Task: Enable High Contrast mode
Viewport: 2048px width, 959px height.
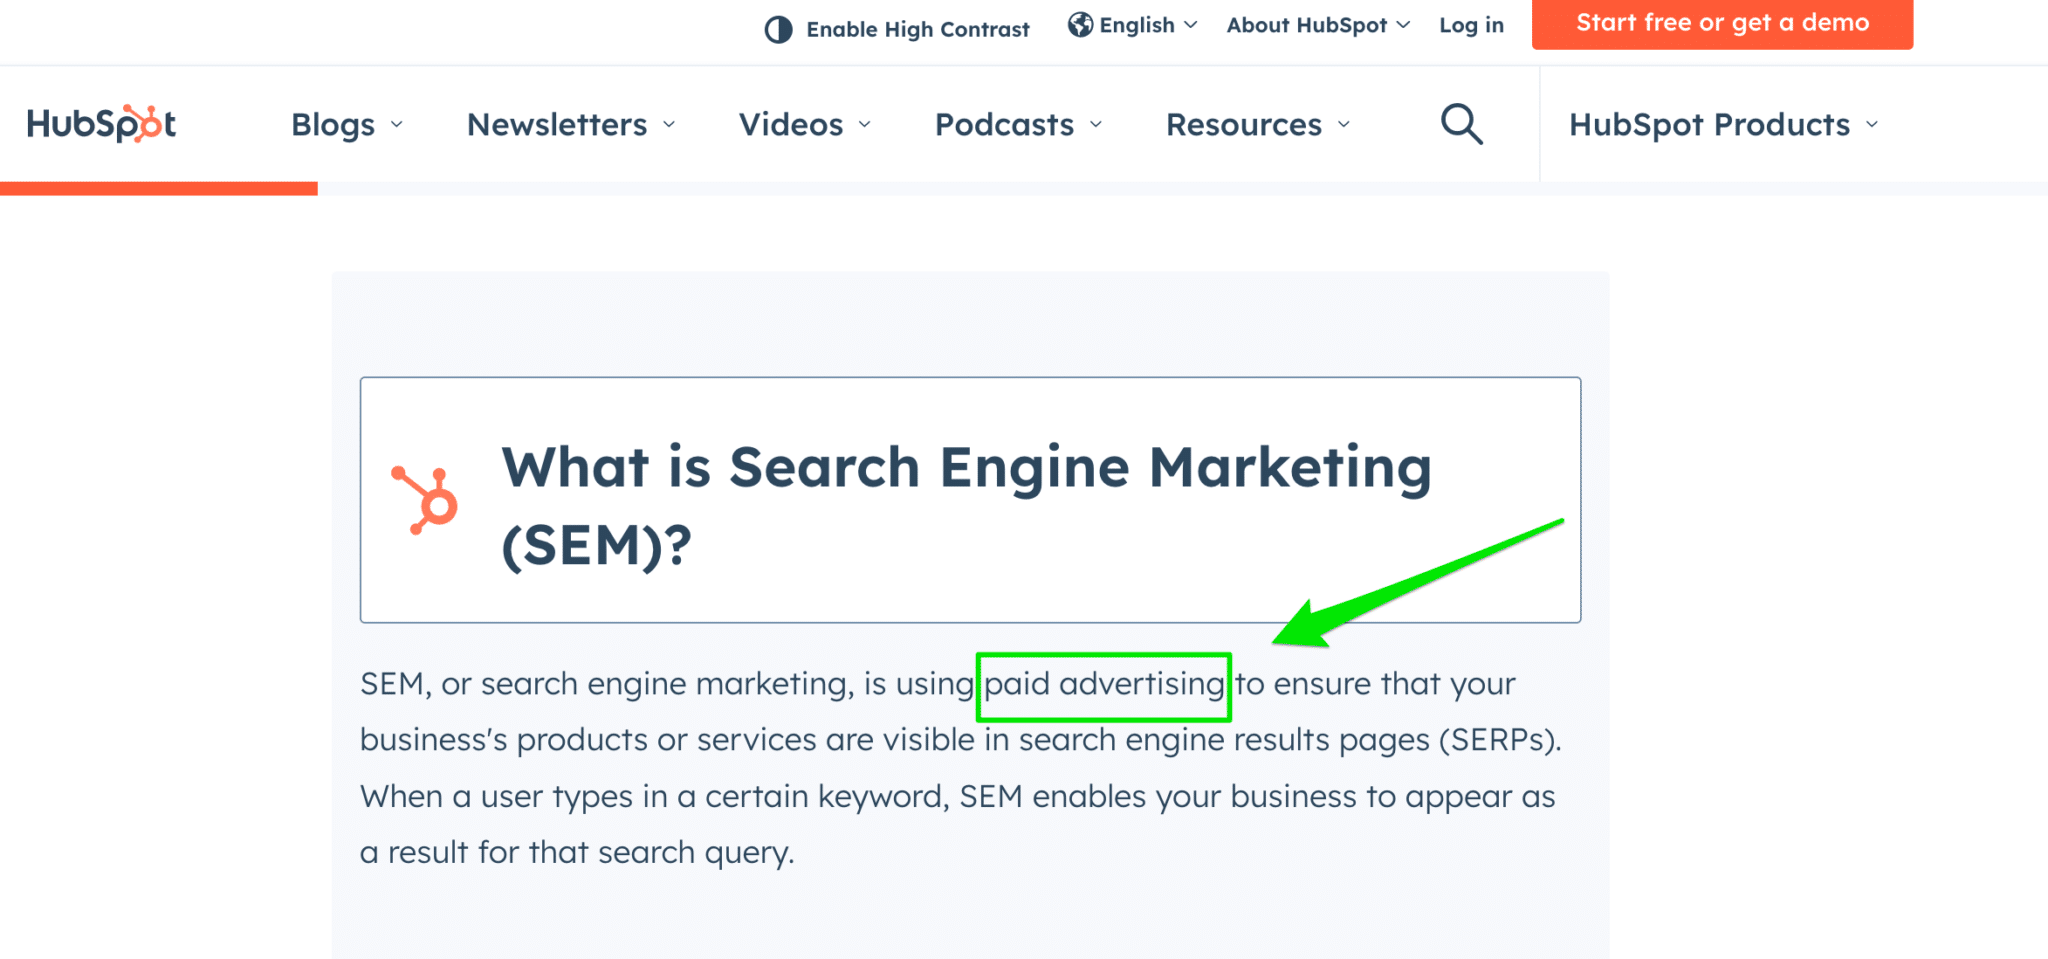Action: coord(917,29)
